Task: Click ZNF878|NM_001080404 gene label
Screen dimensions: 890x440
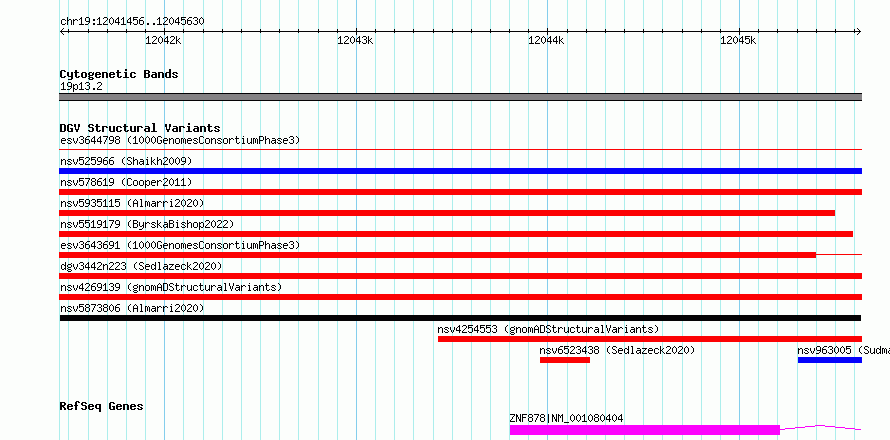Action: (566, 418)
